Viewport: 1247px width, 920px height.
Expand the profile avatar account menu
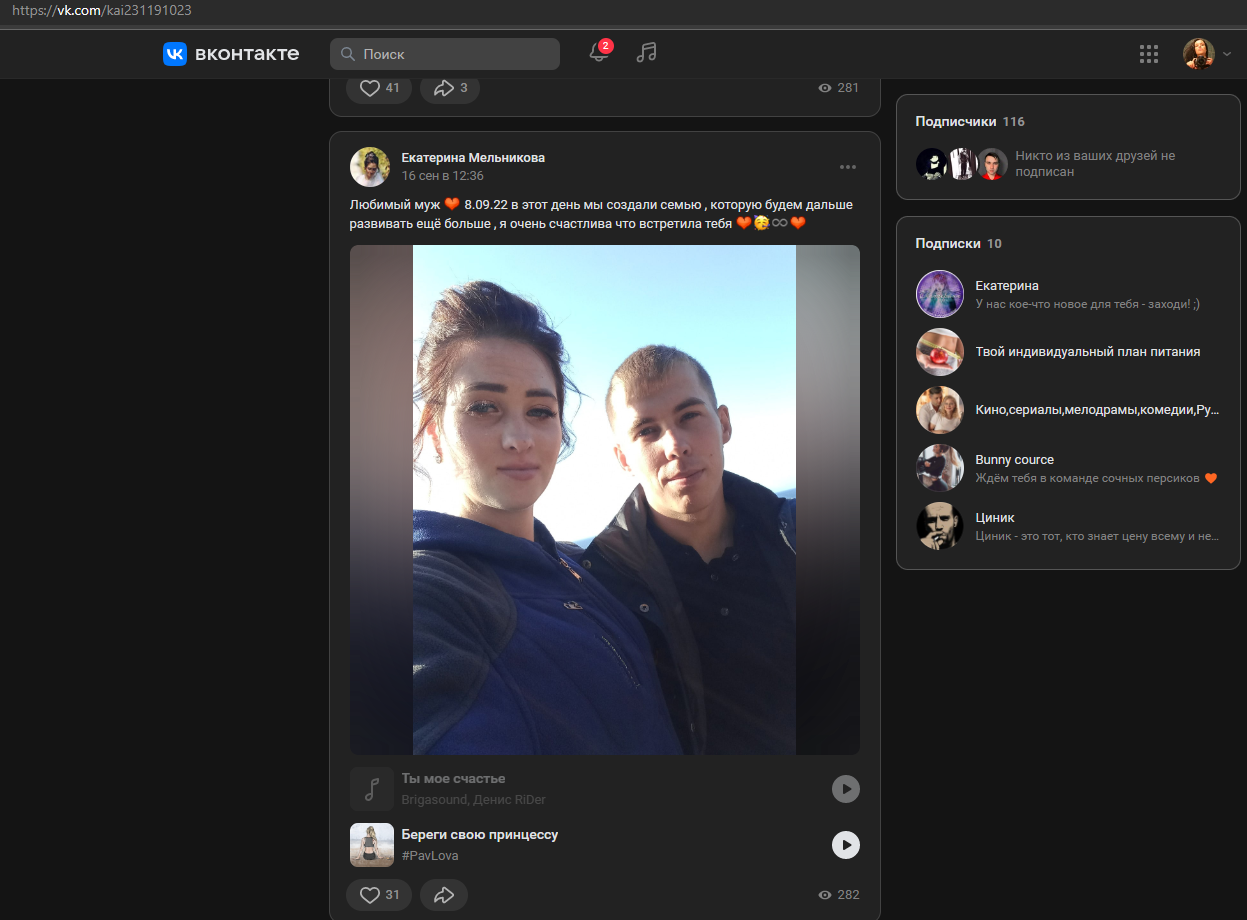pos(1208,54)
